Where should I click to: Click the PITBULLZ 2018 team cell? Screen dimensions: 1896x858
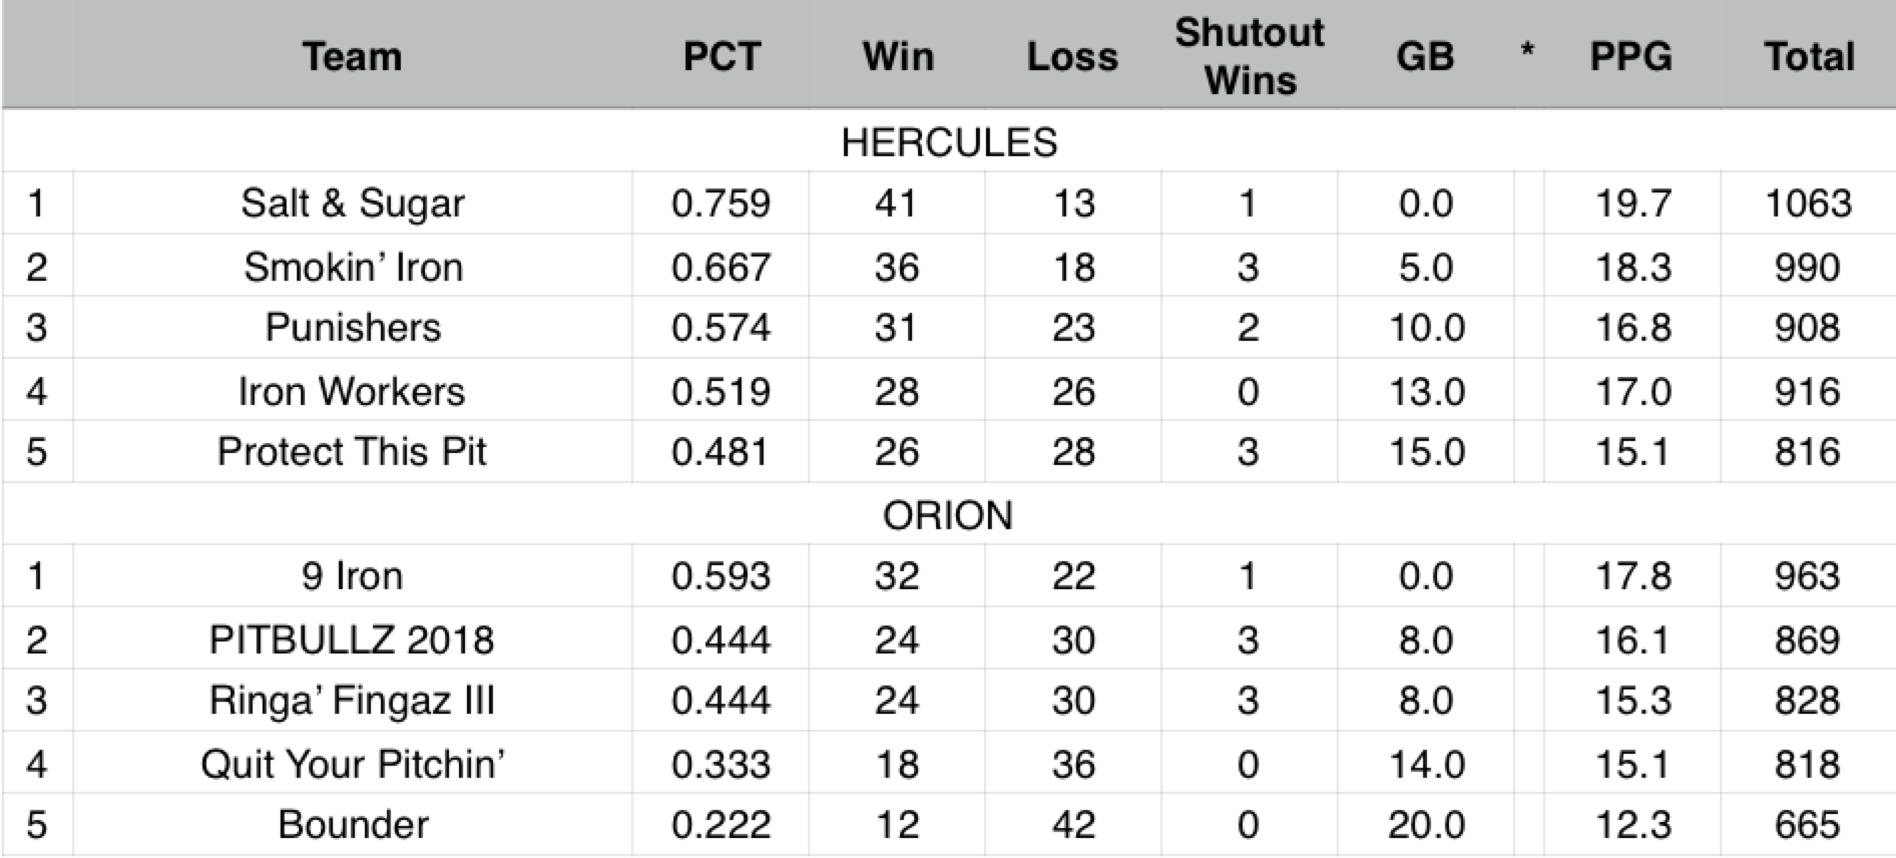tap(352, 640)
